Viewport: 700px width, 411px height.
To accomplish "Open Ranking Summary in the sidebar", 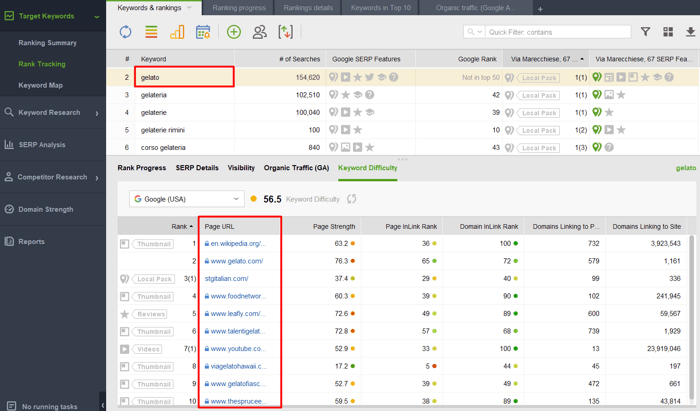I will tap(47, 43).
